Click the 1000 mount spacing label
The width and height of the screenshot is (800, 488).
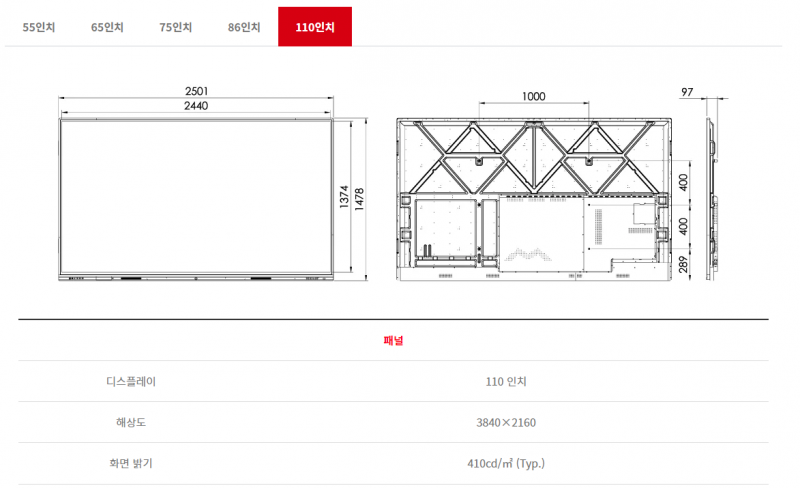pyautogui.click(x=534, y=96)
